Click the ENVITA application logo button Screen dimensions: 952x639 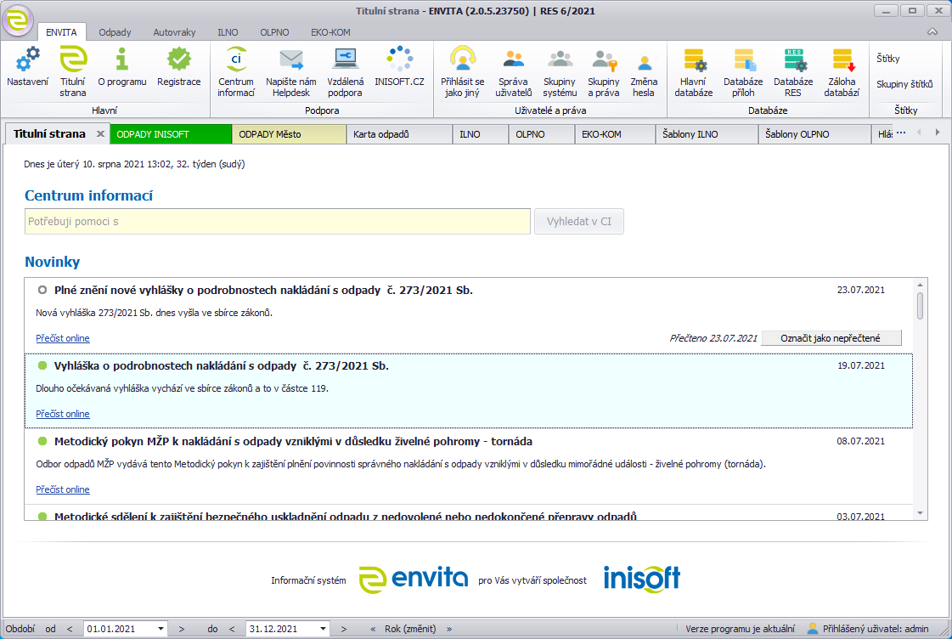point(18,20)
